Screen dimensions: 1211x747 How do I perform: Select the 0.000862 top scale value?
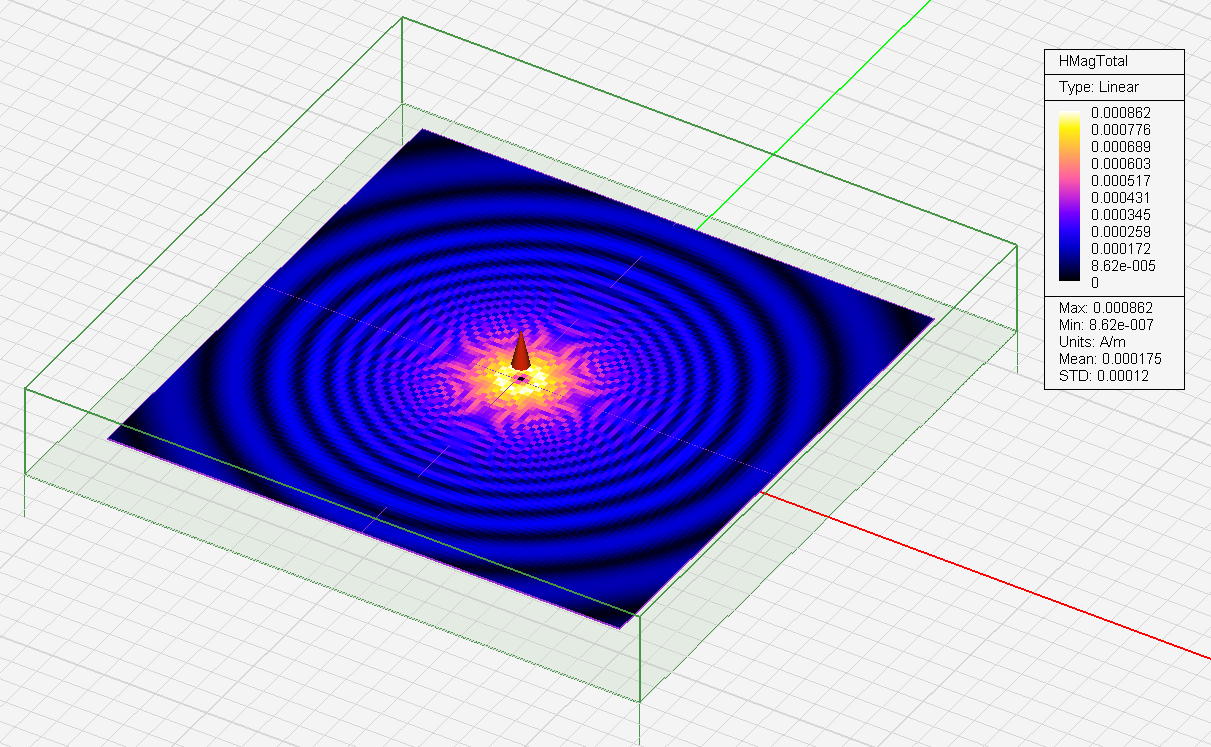click(1120, 113)
